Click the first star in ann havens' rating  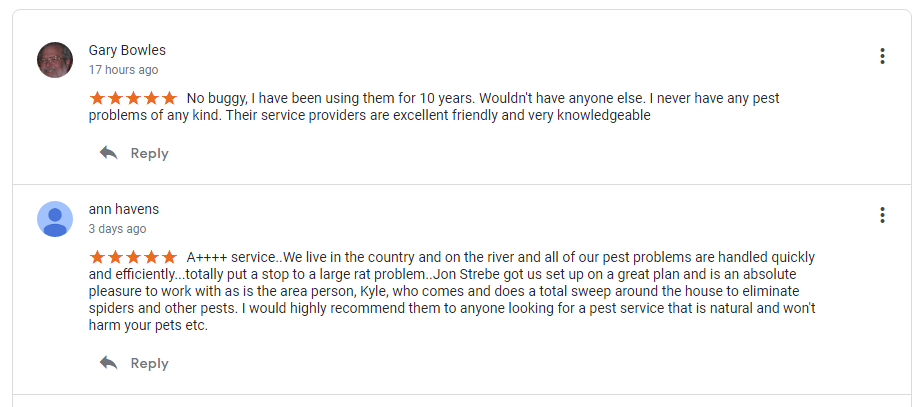(x=97, y=257)
